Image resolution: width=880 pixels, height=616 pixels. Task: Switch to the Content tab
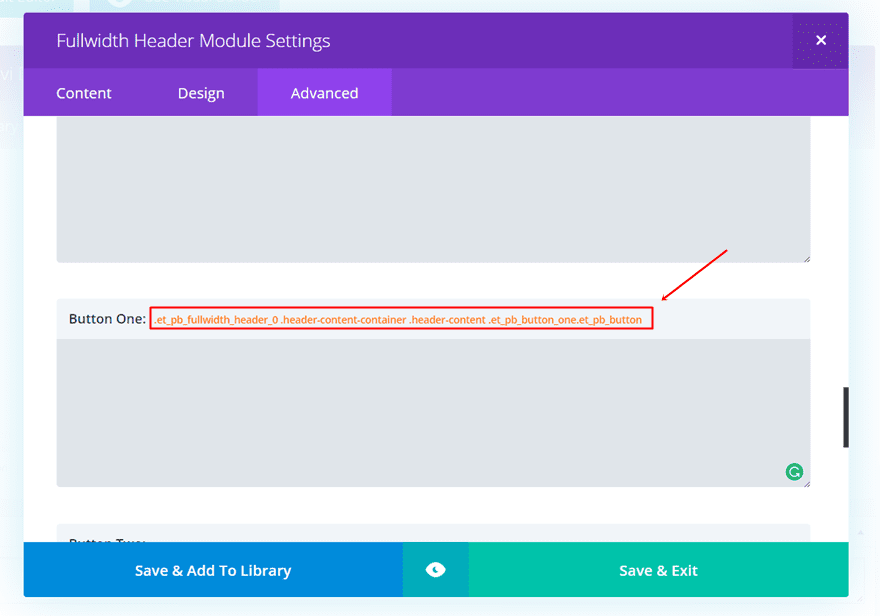[x=84, y=93]
